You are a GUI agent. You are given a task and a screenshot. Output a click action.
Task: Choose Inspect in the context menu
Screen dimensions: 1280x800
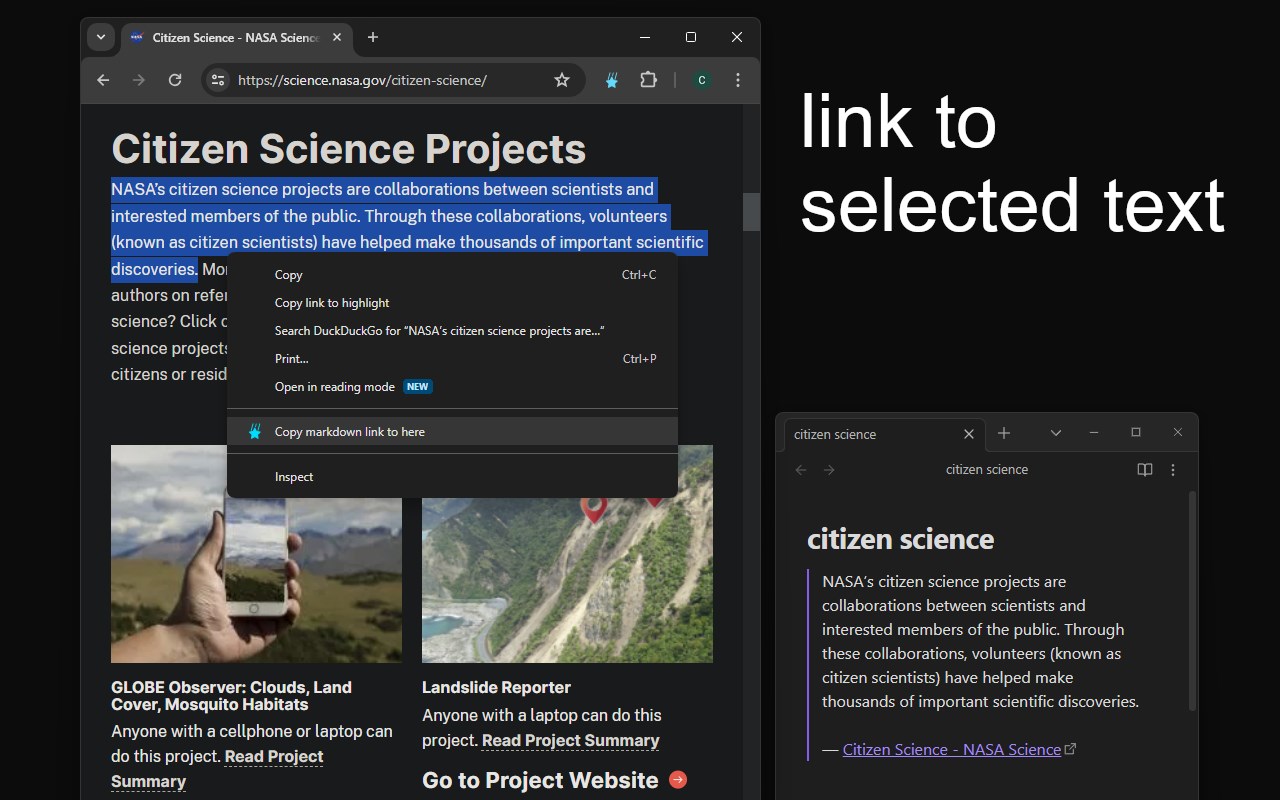453,477
